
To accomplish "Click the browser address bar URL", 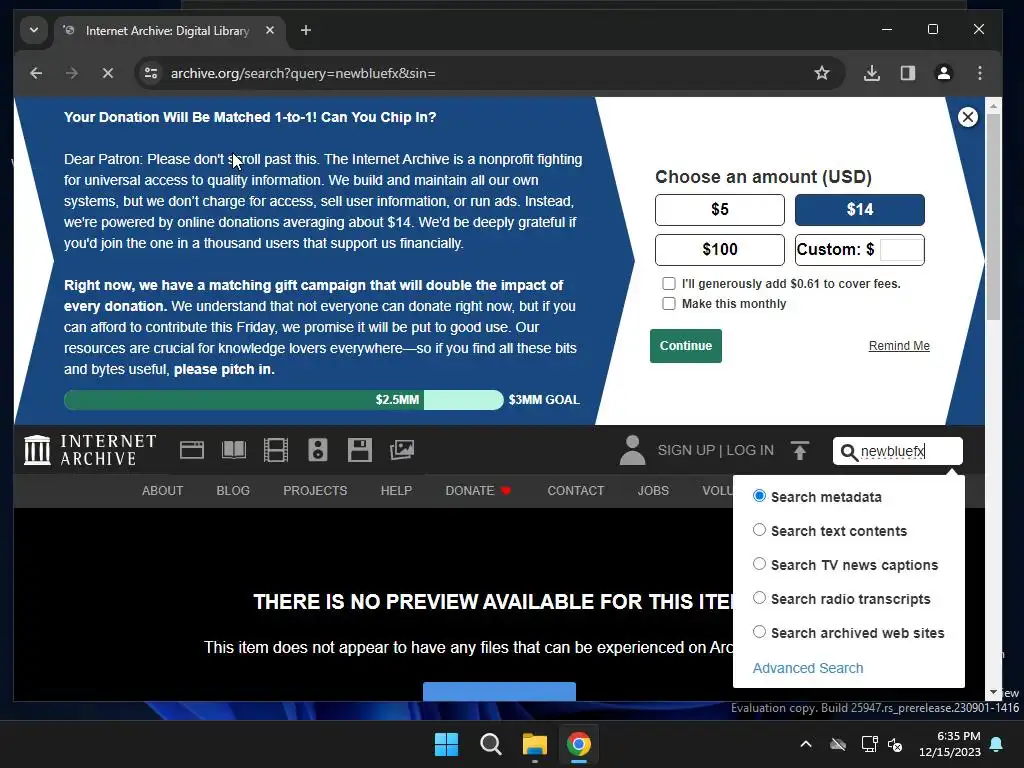I will tap(303, 73).
